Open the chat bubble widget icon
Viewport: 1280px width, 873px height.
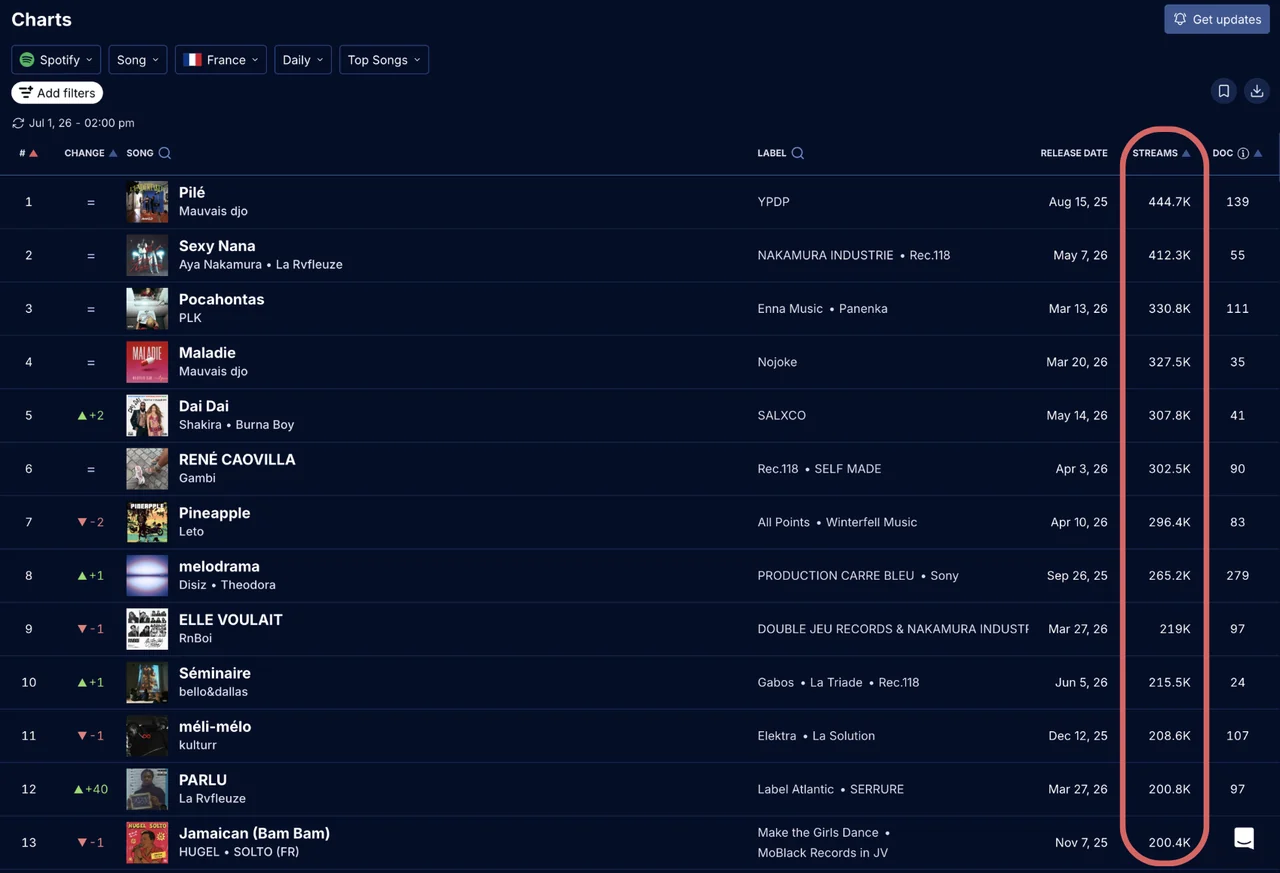tap(1244, 838)
